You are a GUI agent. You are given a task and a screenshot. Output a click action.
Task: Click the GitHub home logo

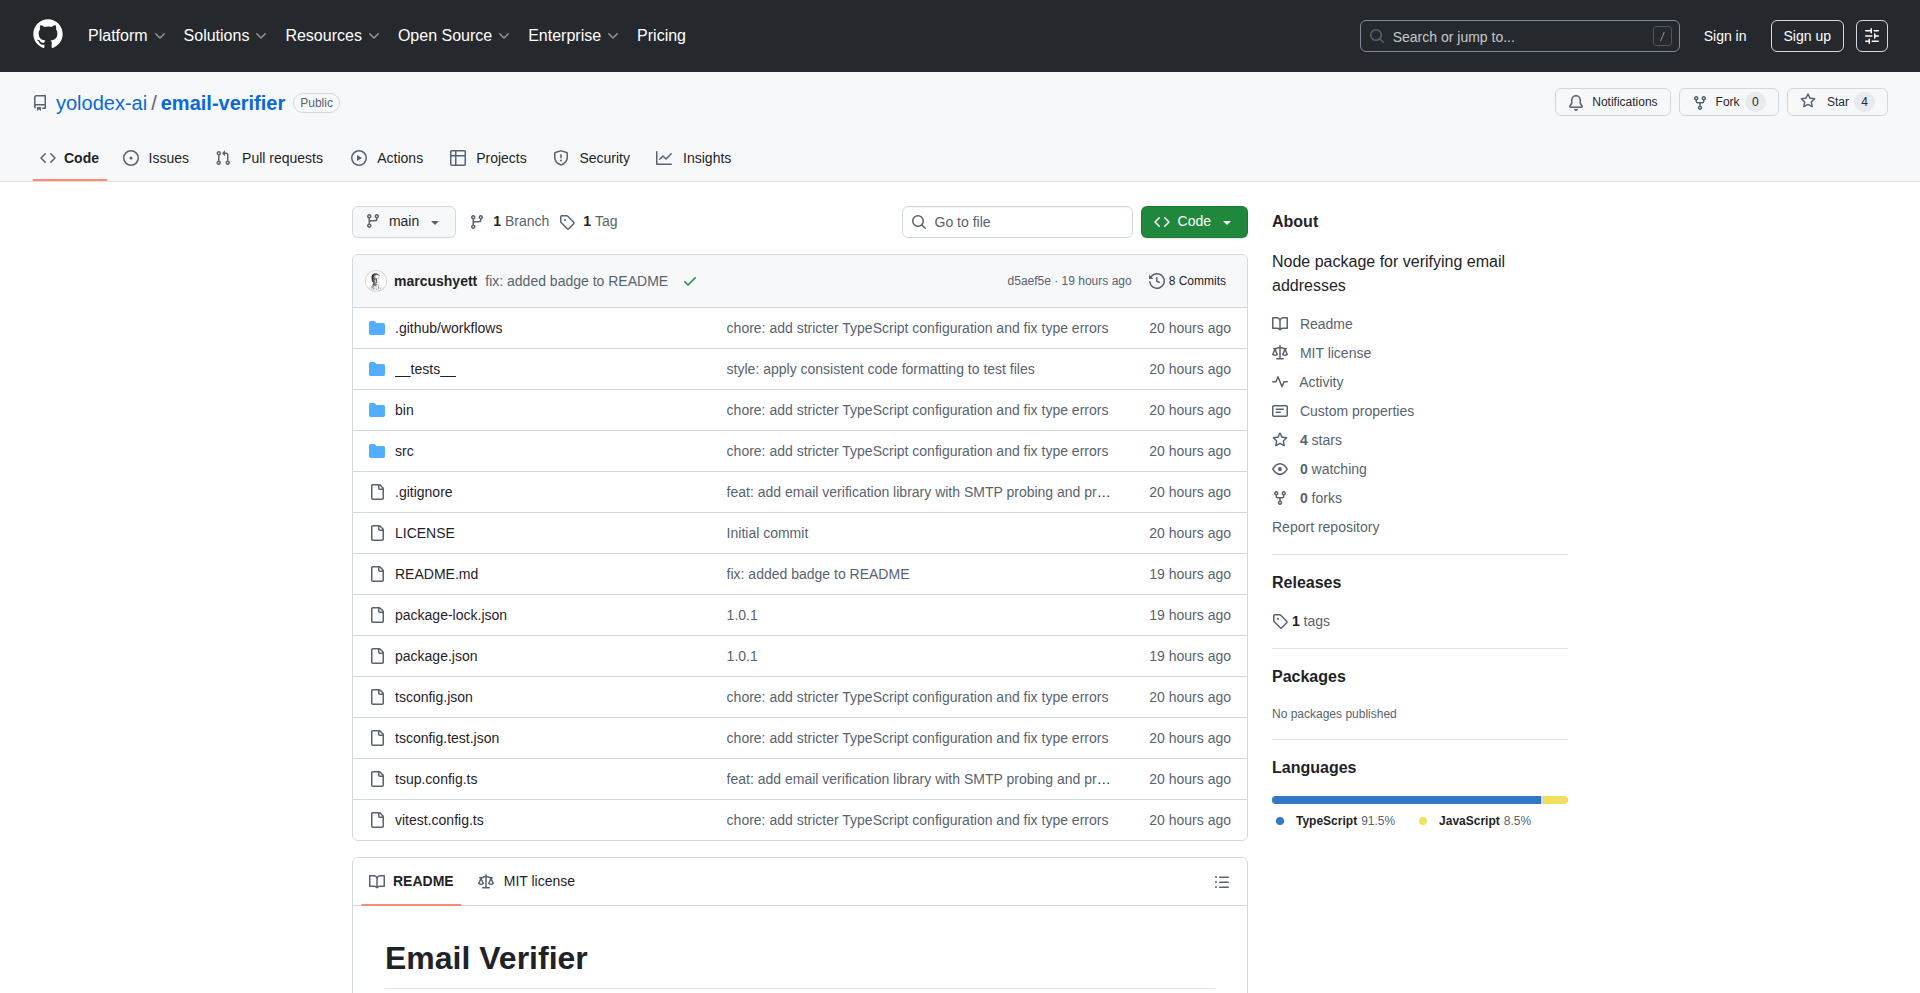coord(46,35)
